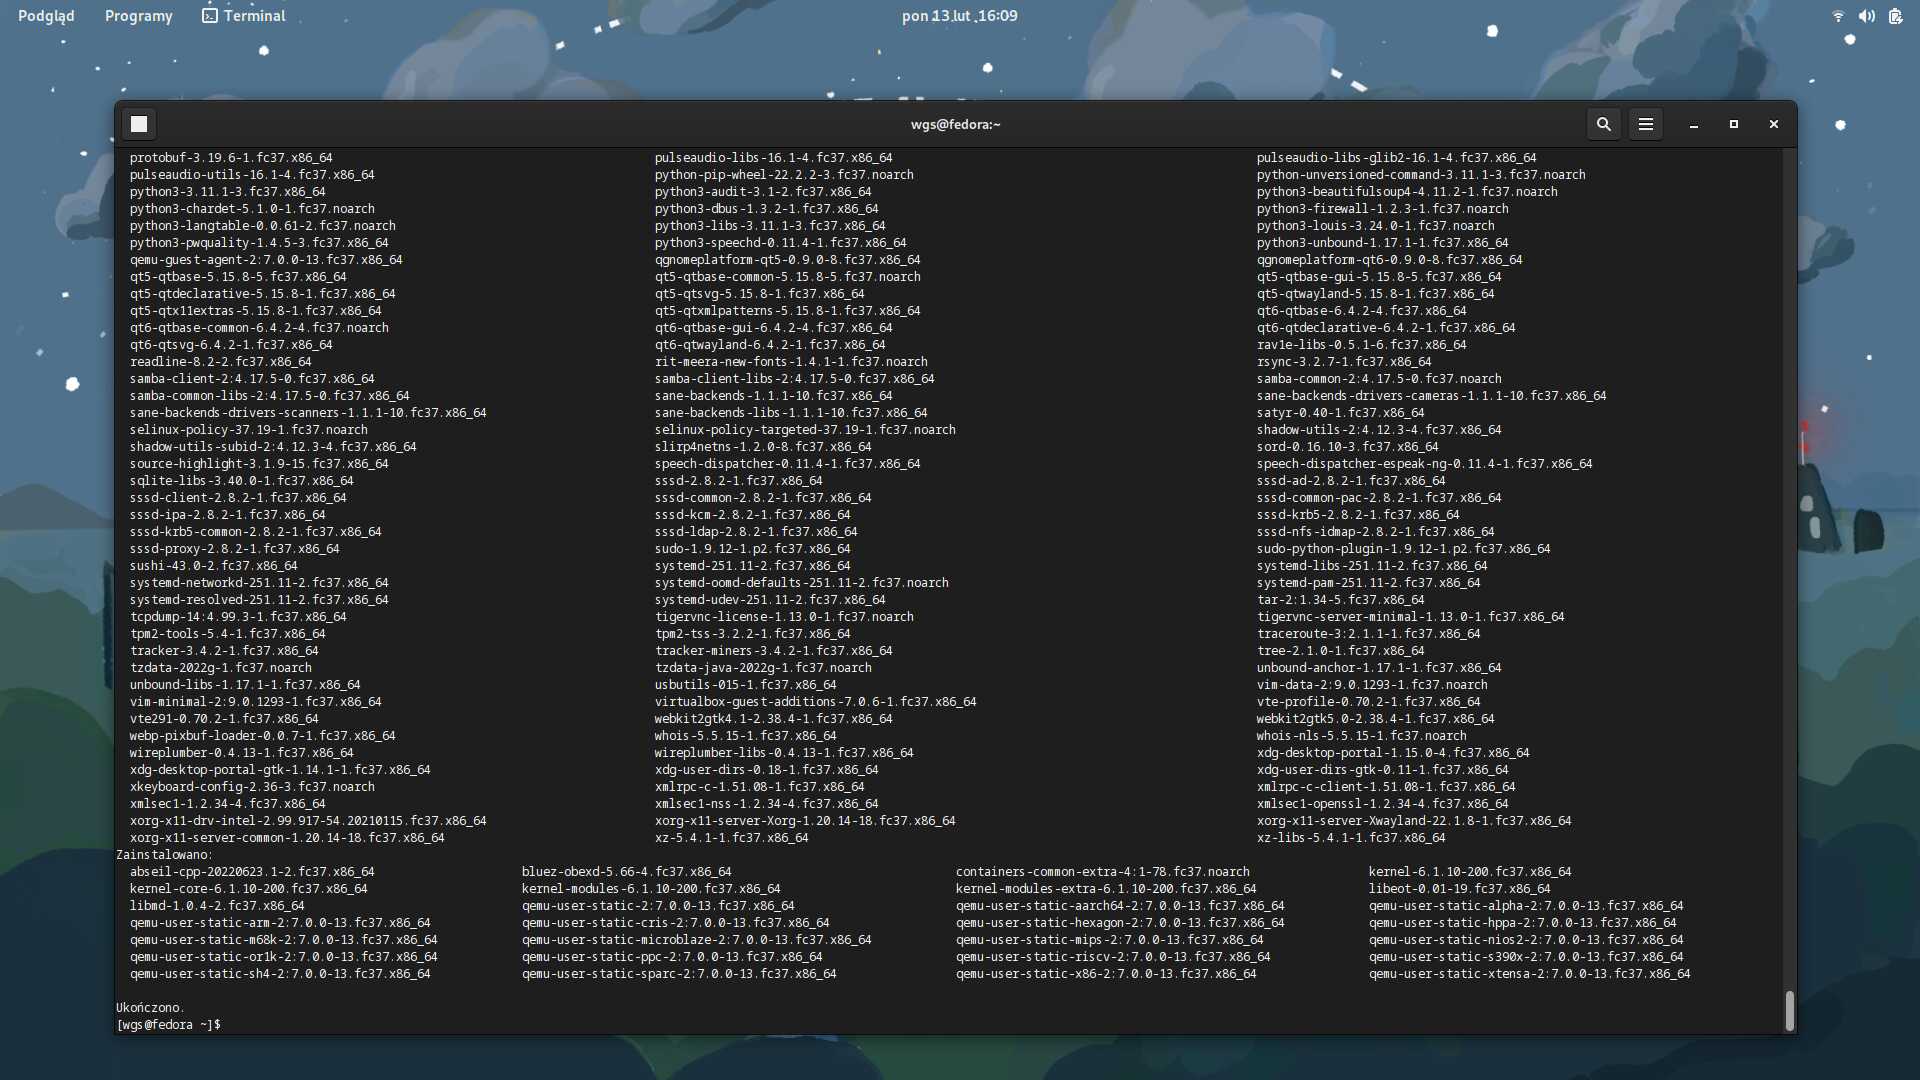Select selinux-policy-targeted package entry
1920x1080 pixels.
coord(805,430)
